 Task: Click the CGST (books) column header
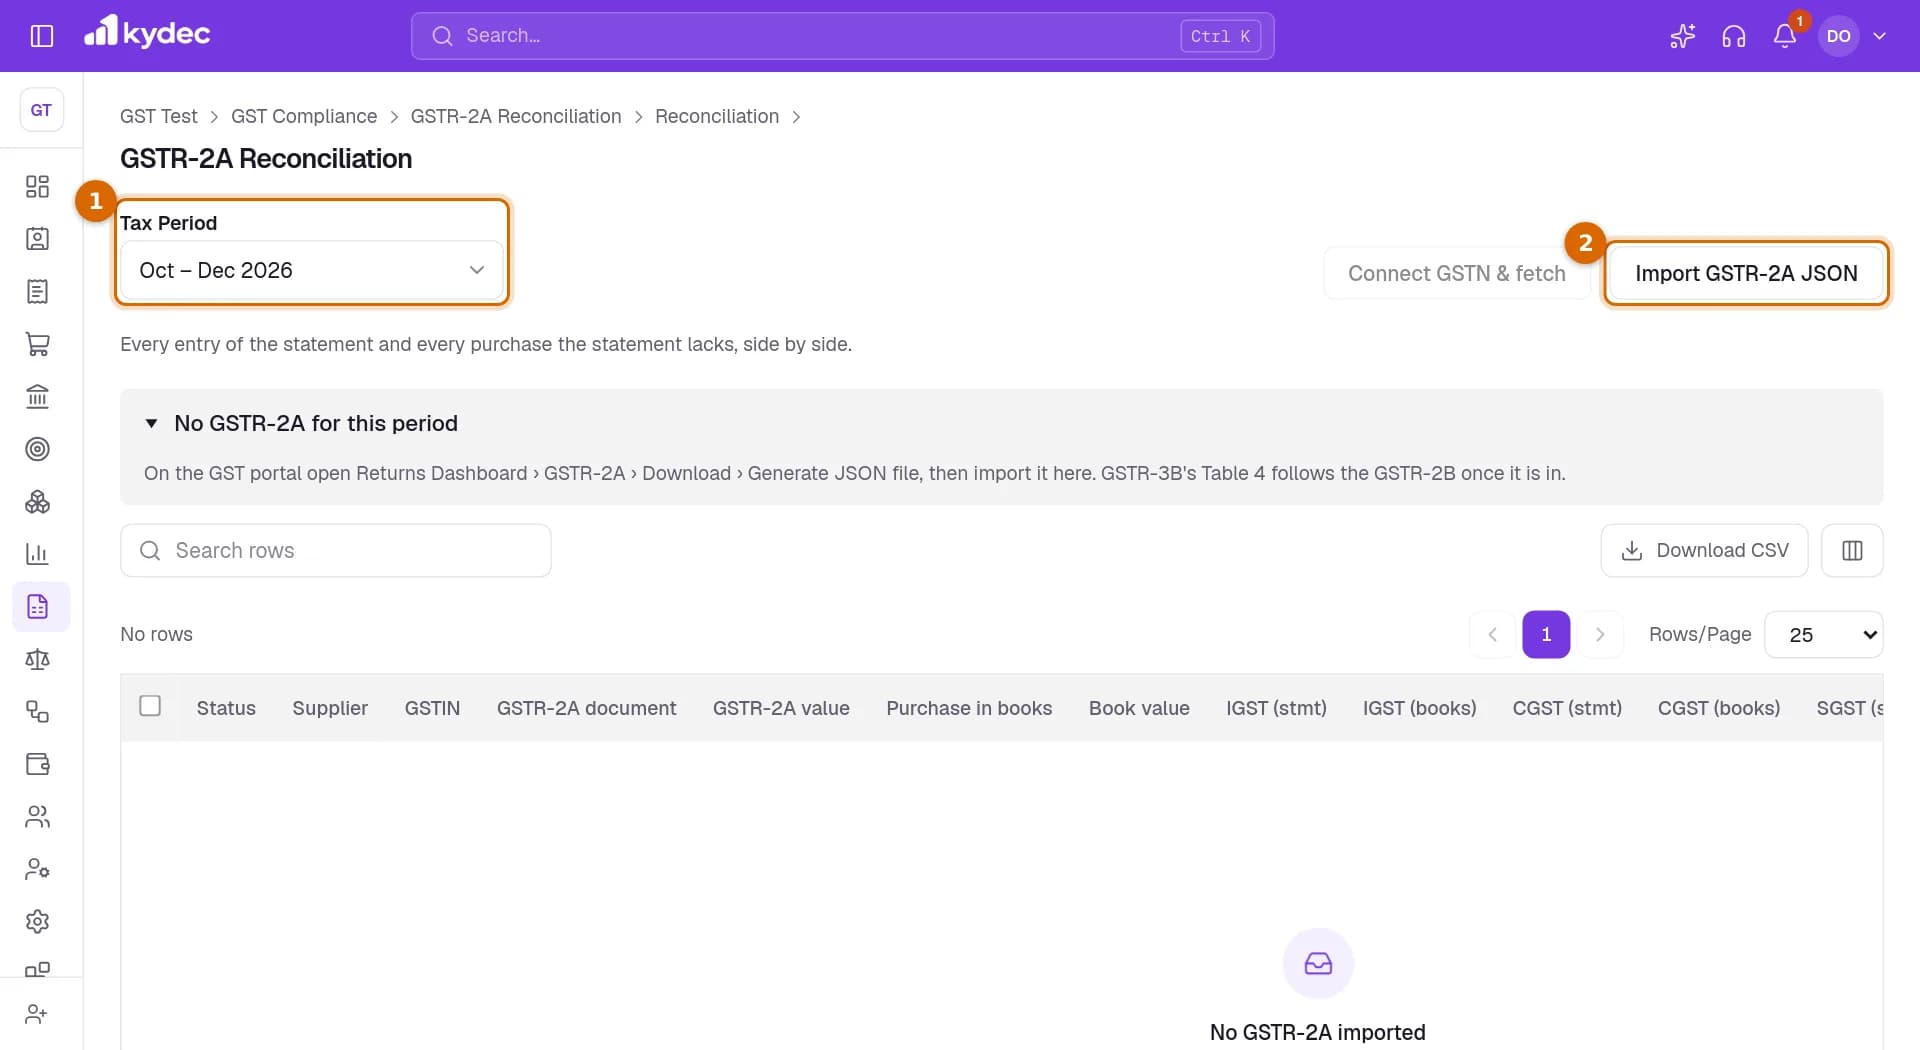[1719, 709]
